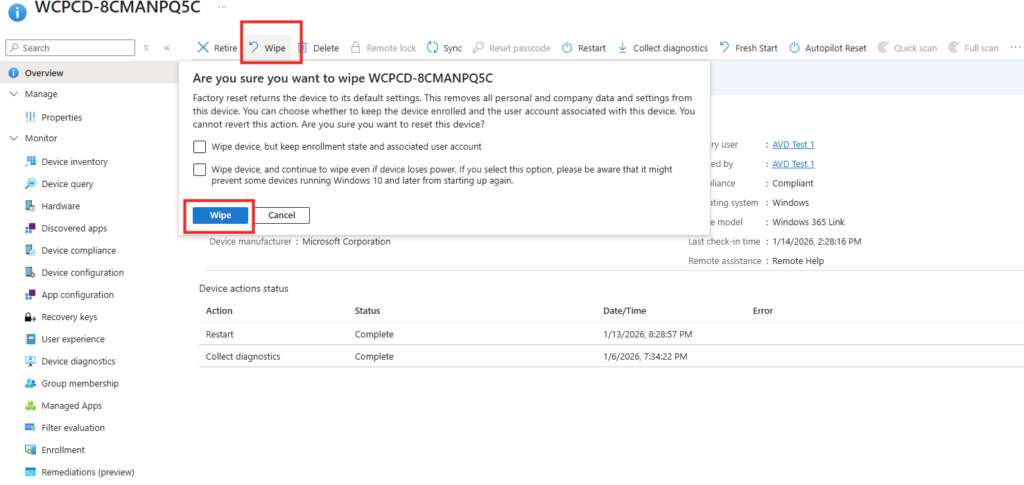Click the Restart device icon
This screenshot has width=1024, height=485.
tap(567, 48)
